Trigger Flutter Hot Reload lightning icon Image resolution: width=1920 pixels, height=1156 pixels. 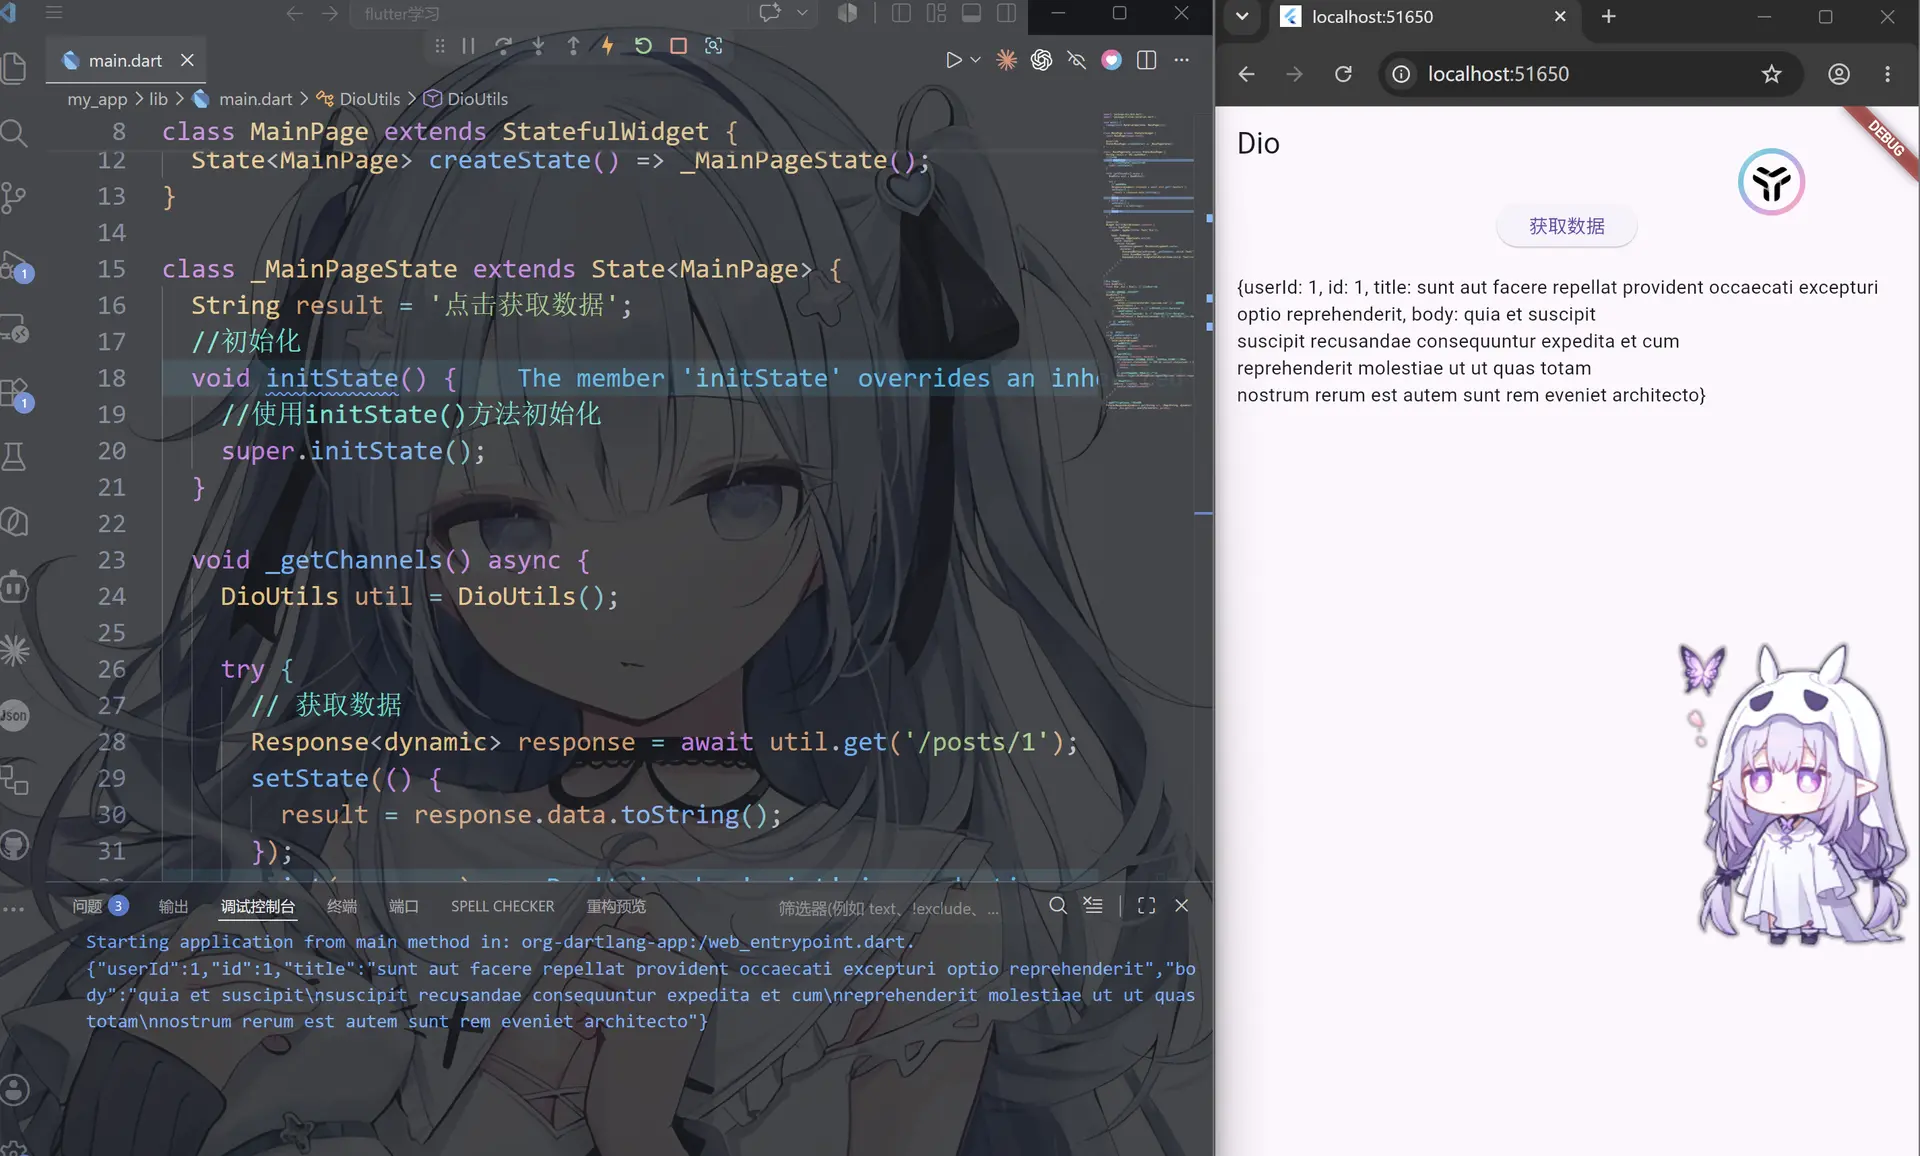[607, 46]
